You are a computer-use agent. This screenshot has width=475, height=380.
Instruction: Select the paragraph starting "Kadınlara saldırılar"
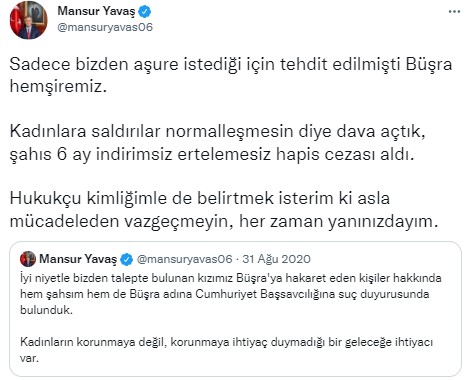(x=217, y=143)
